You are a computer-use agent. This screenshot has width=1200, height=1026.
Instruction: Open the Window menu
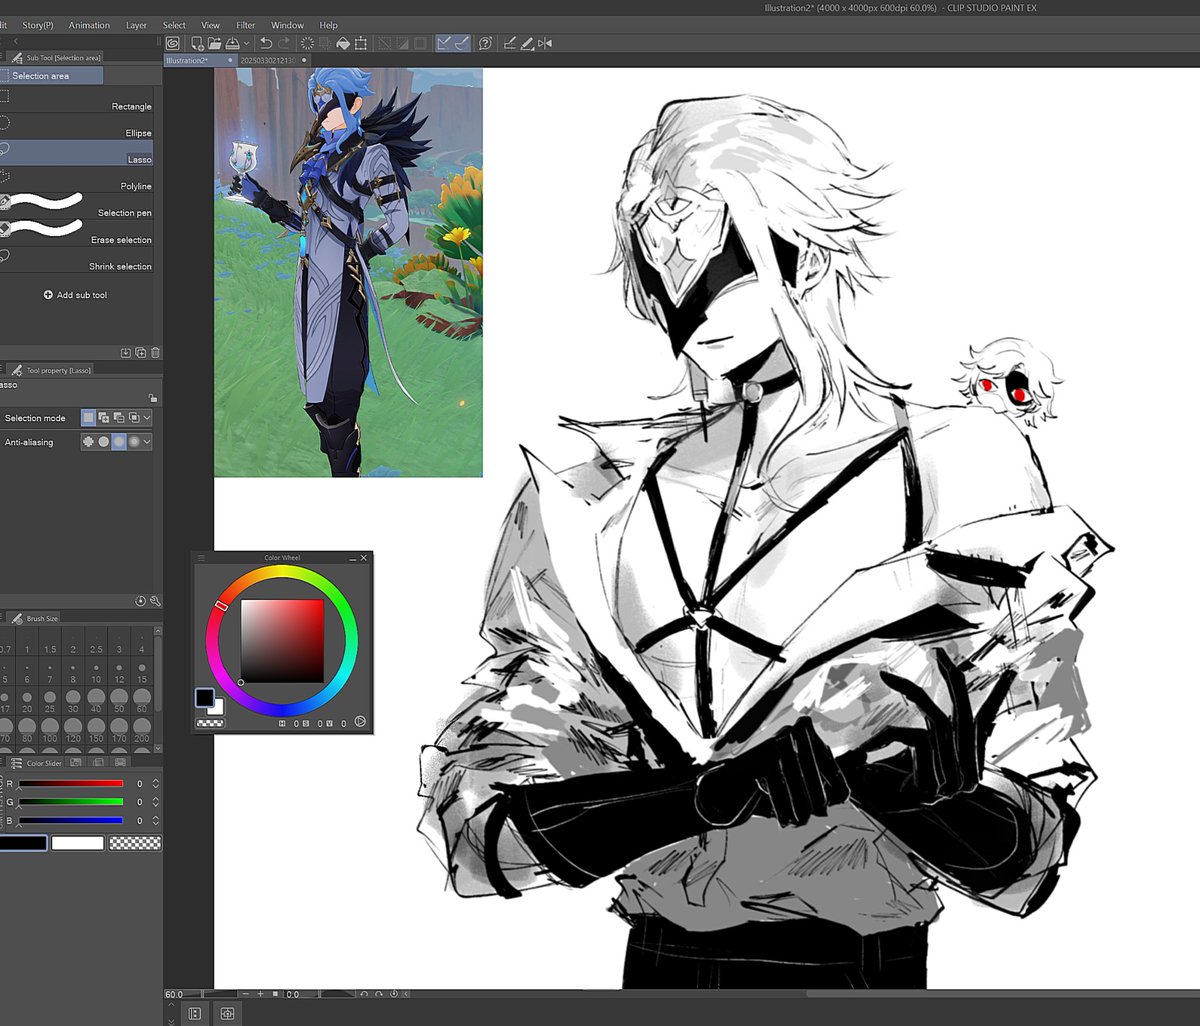[287, 25]
